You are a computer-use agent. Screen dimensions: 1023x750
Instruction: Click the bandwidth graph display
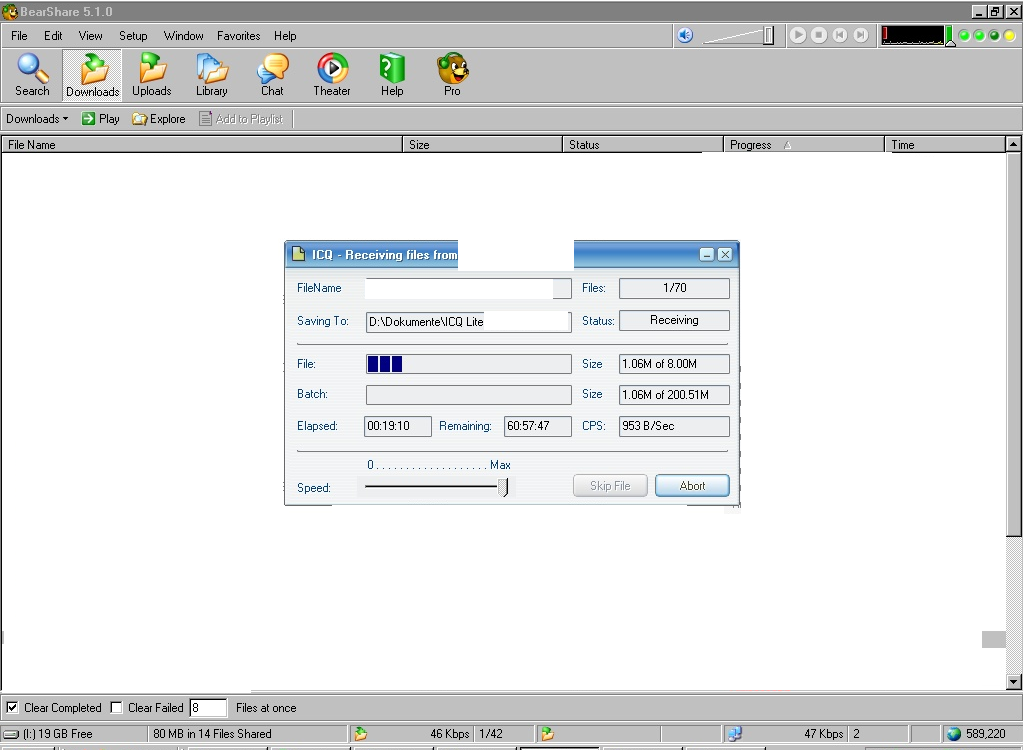pos(913,35)
